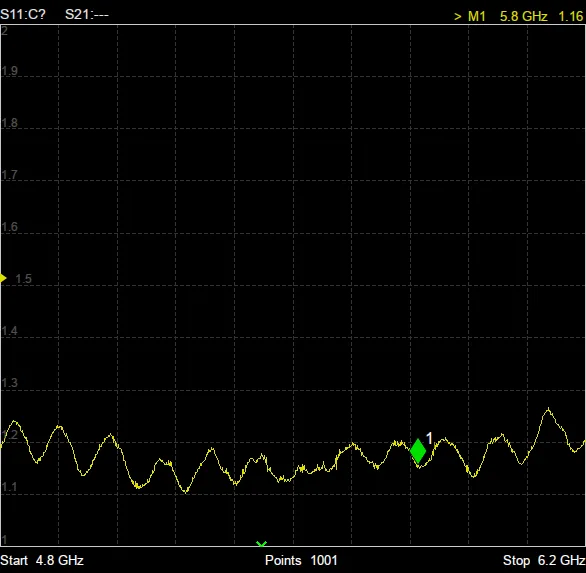Click the yellow reference level arrow at 1.5

click(x=3, y=278)
